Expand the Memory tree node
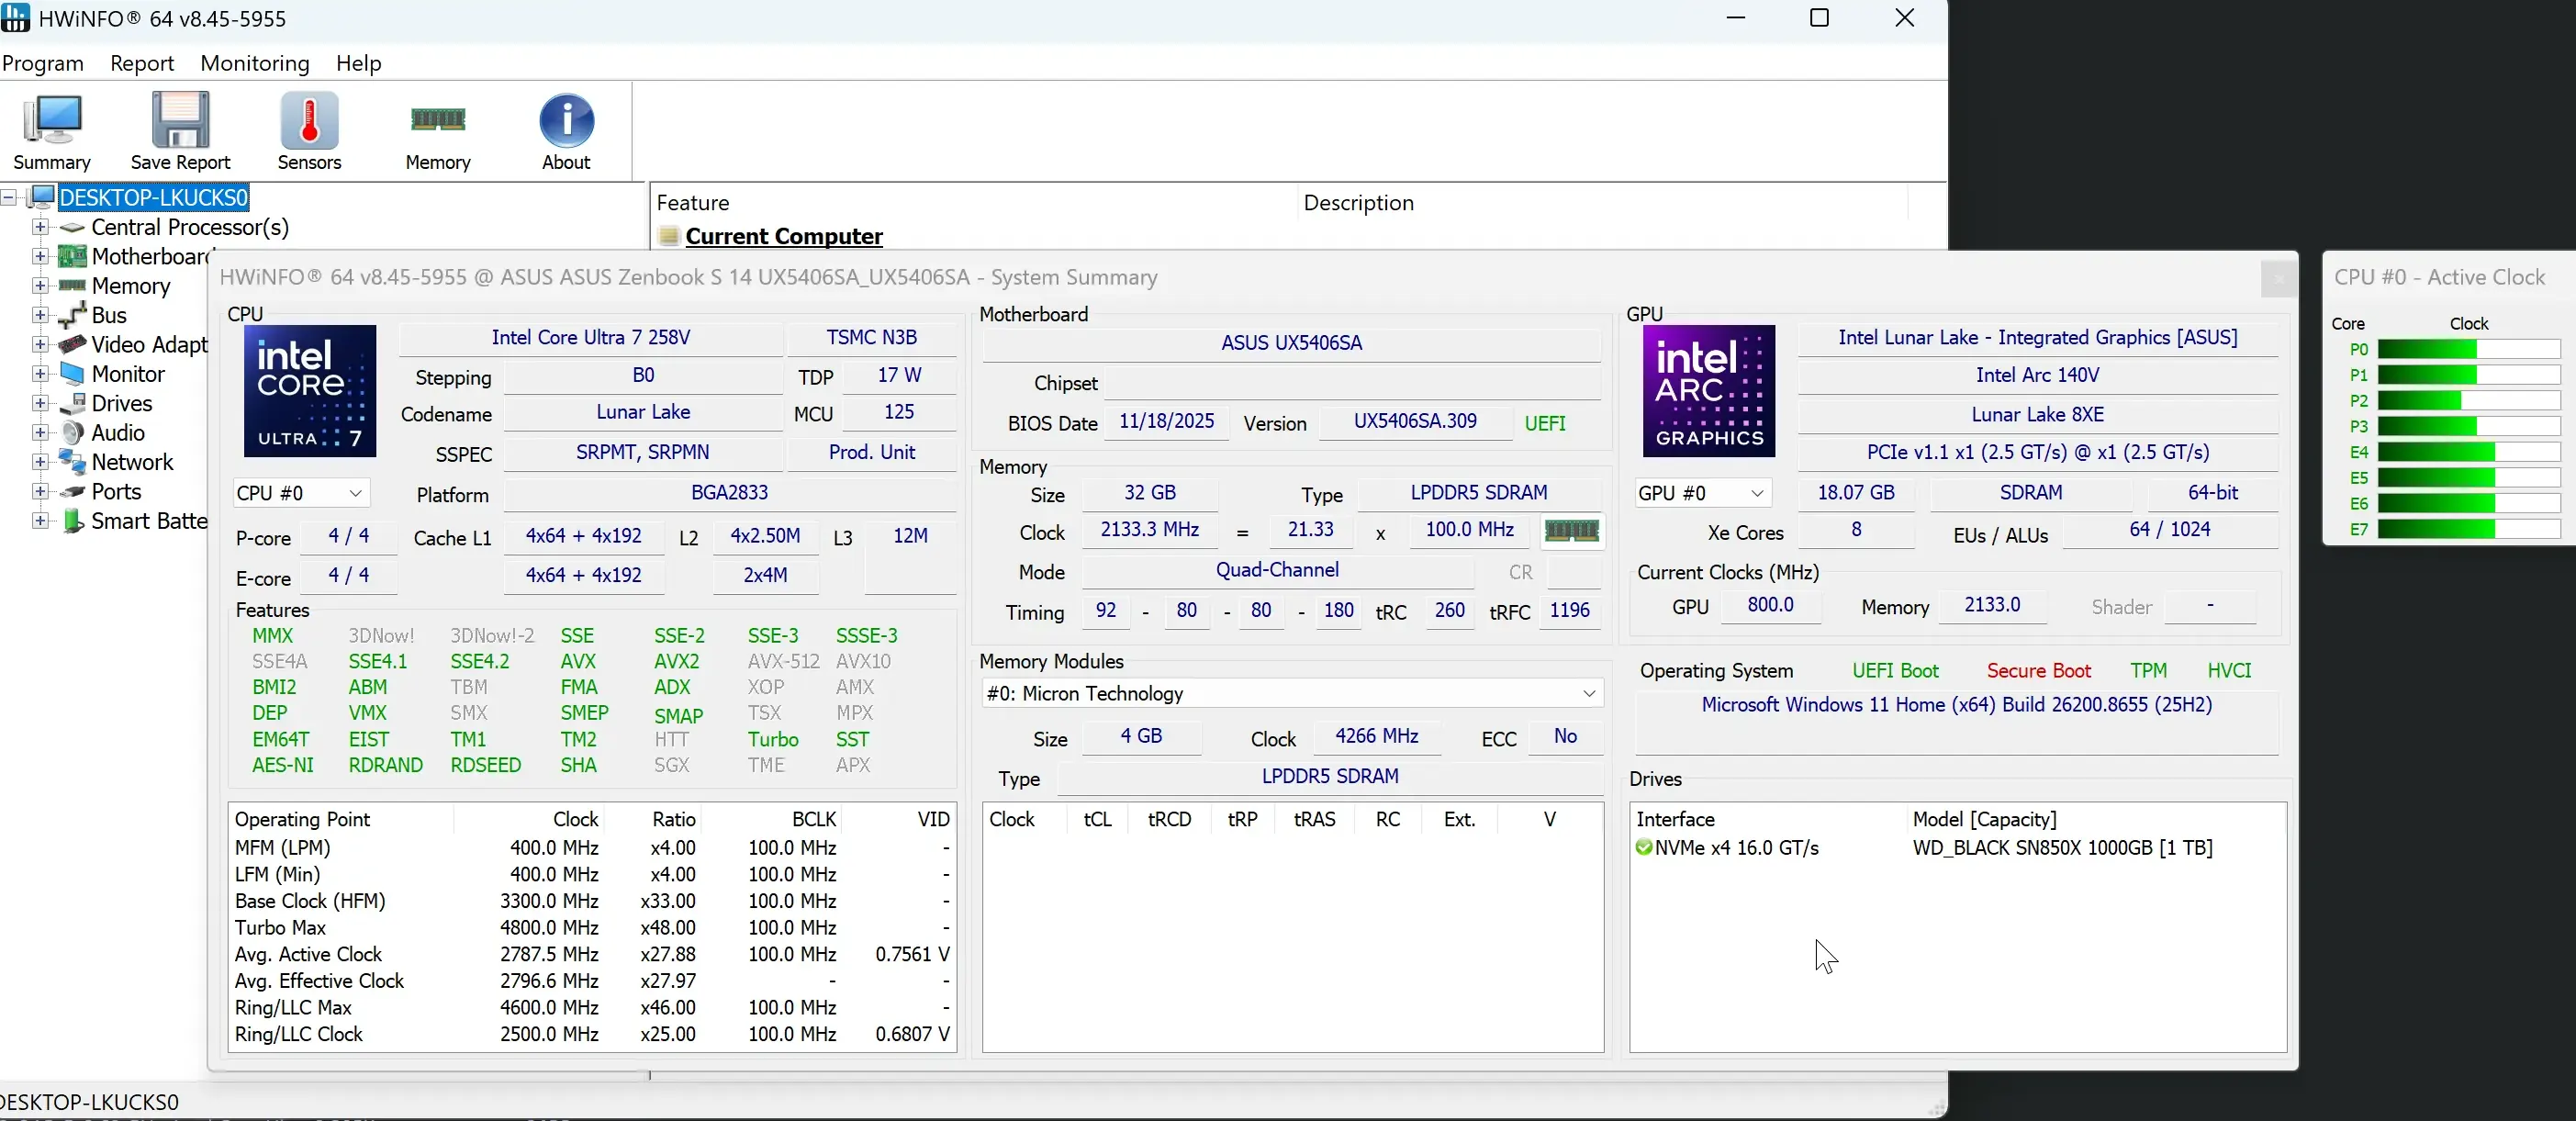 click(x=40, y=286)
